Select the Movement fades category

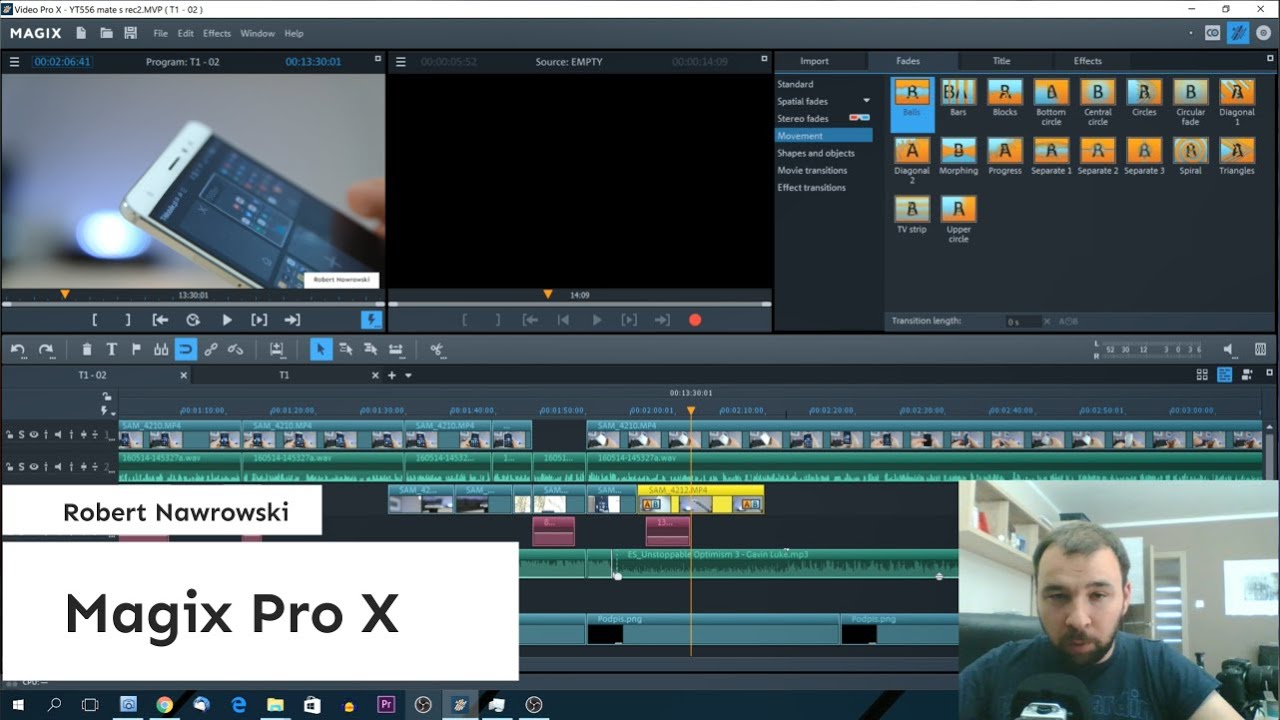(824, 135)
